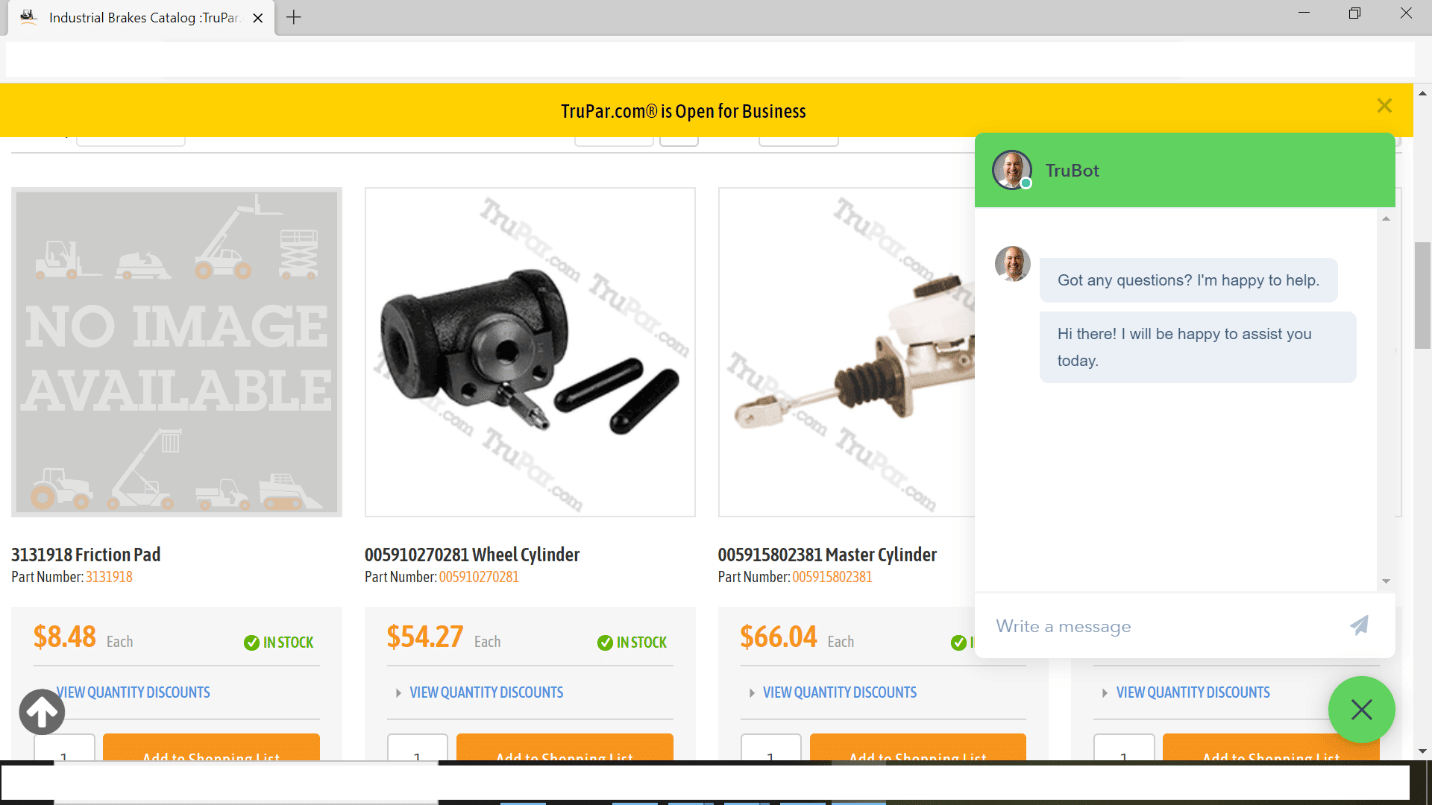
Task: Open a new browser tab with plus icon
Action: pyautogui.click(x=293, y=17)
